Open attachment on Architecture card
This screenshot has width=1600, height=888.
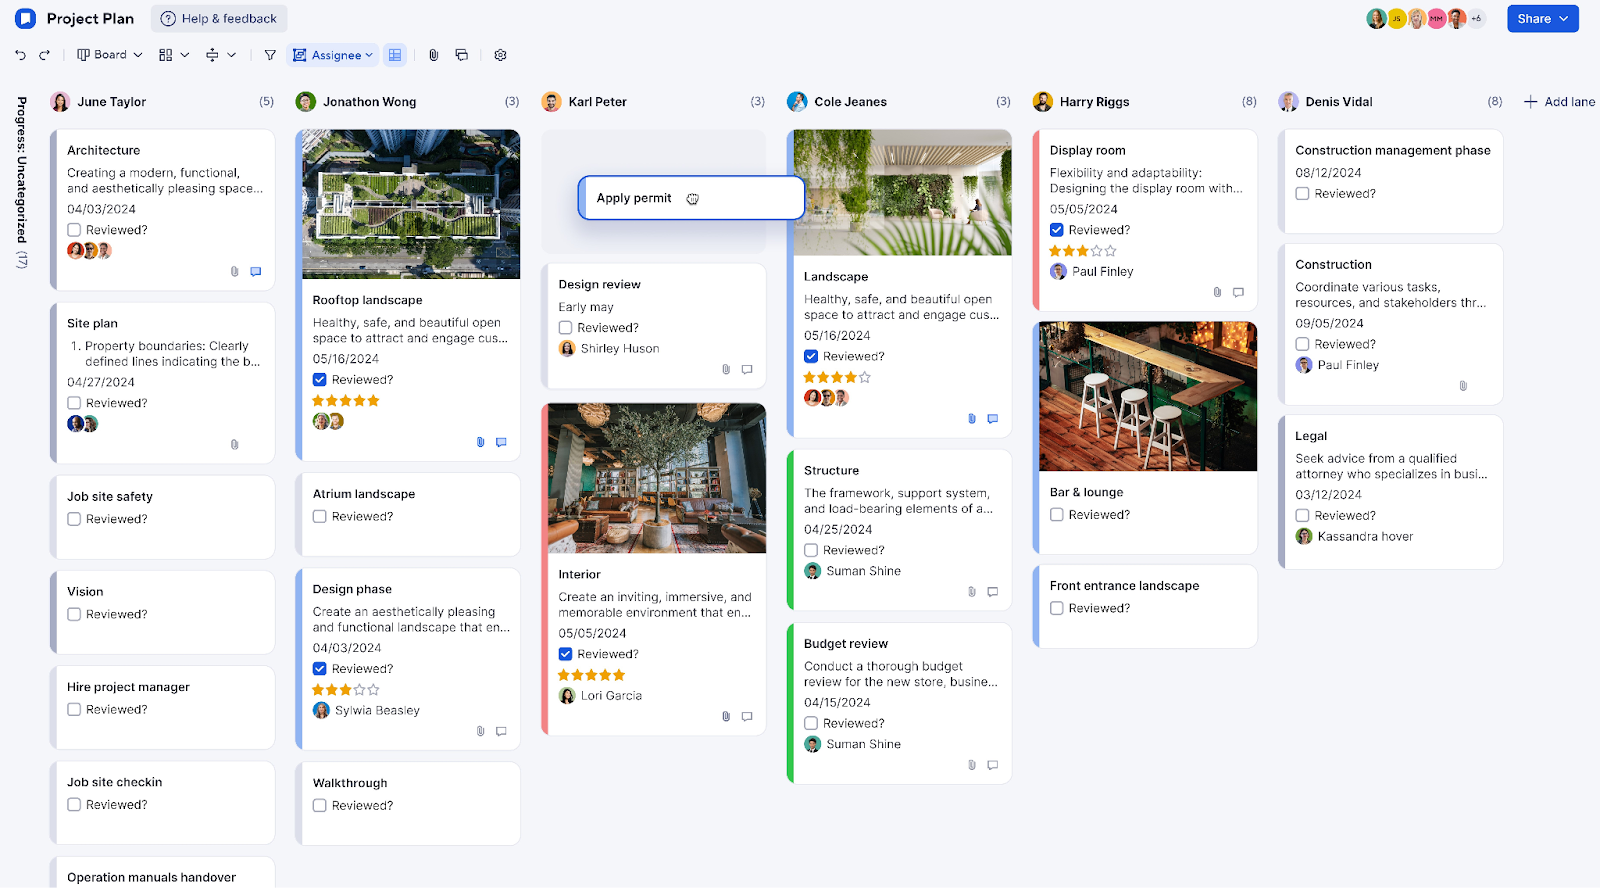[x=234, y=271]
